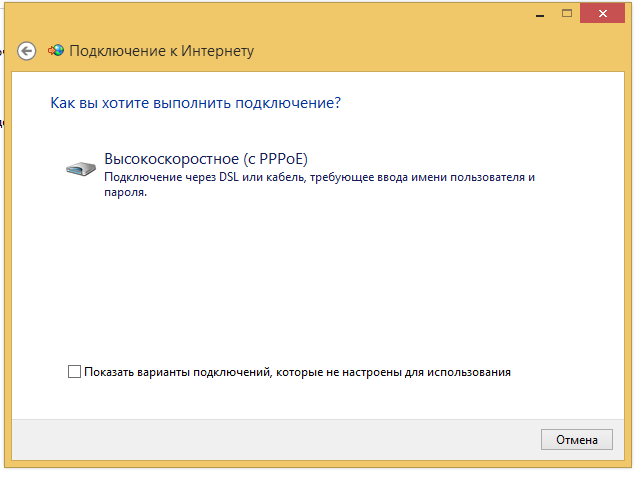Minimize the connection wizard window

pyautogui.click(x=540, y=14)
